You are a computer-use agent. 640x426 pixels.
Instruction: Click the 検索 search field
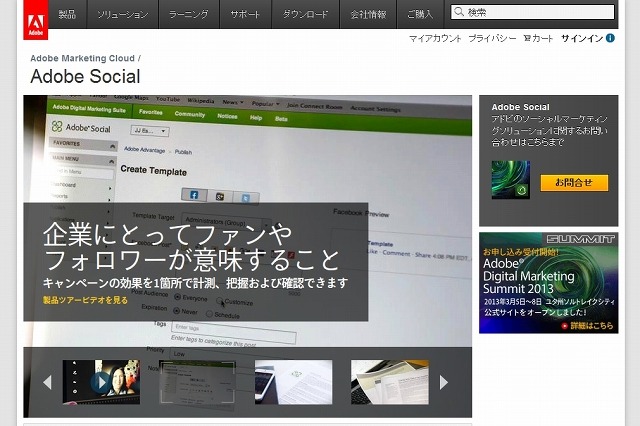[533, 12]
